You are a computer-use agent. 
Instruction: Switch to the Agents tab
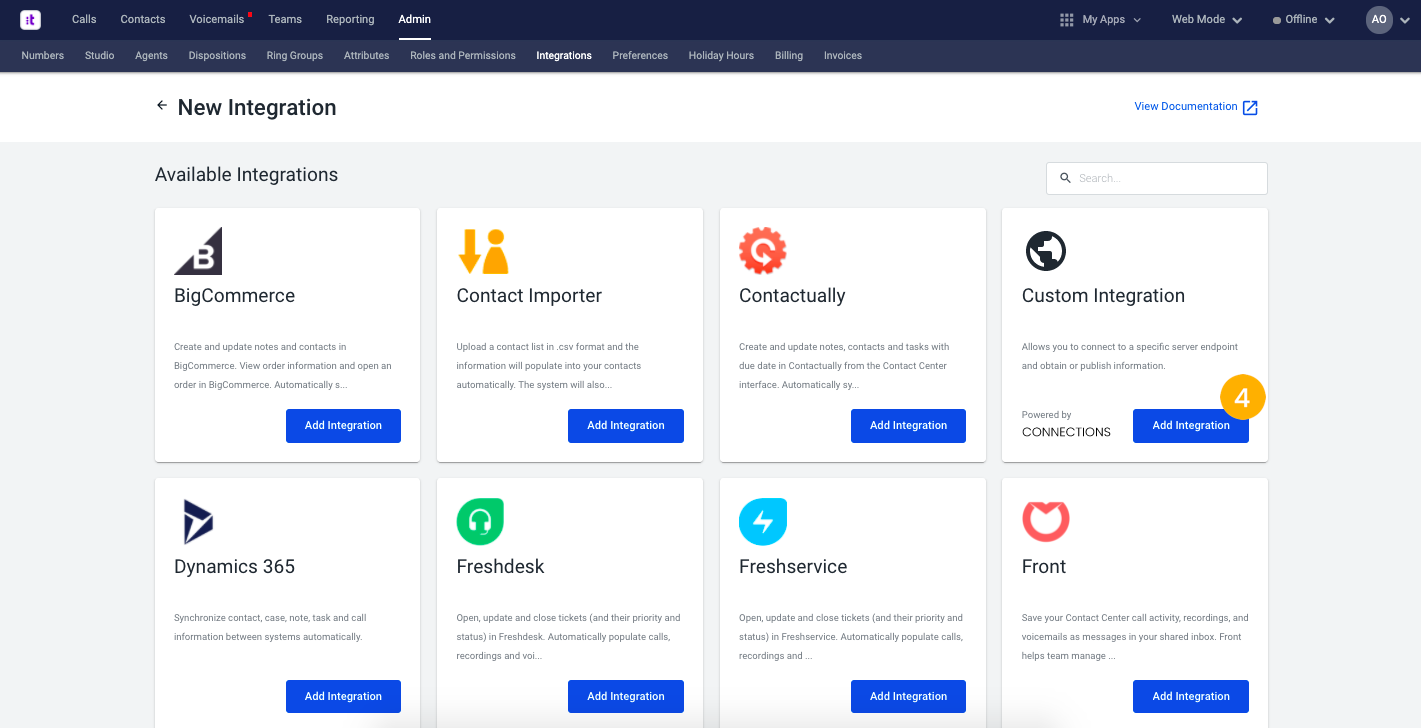[151, 55]
